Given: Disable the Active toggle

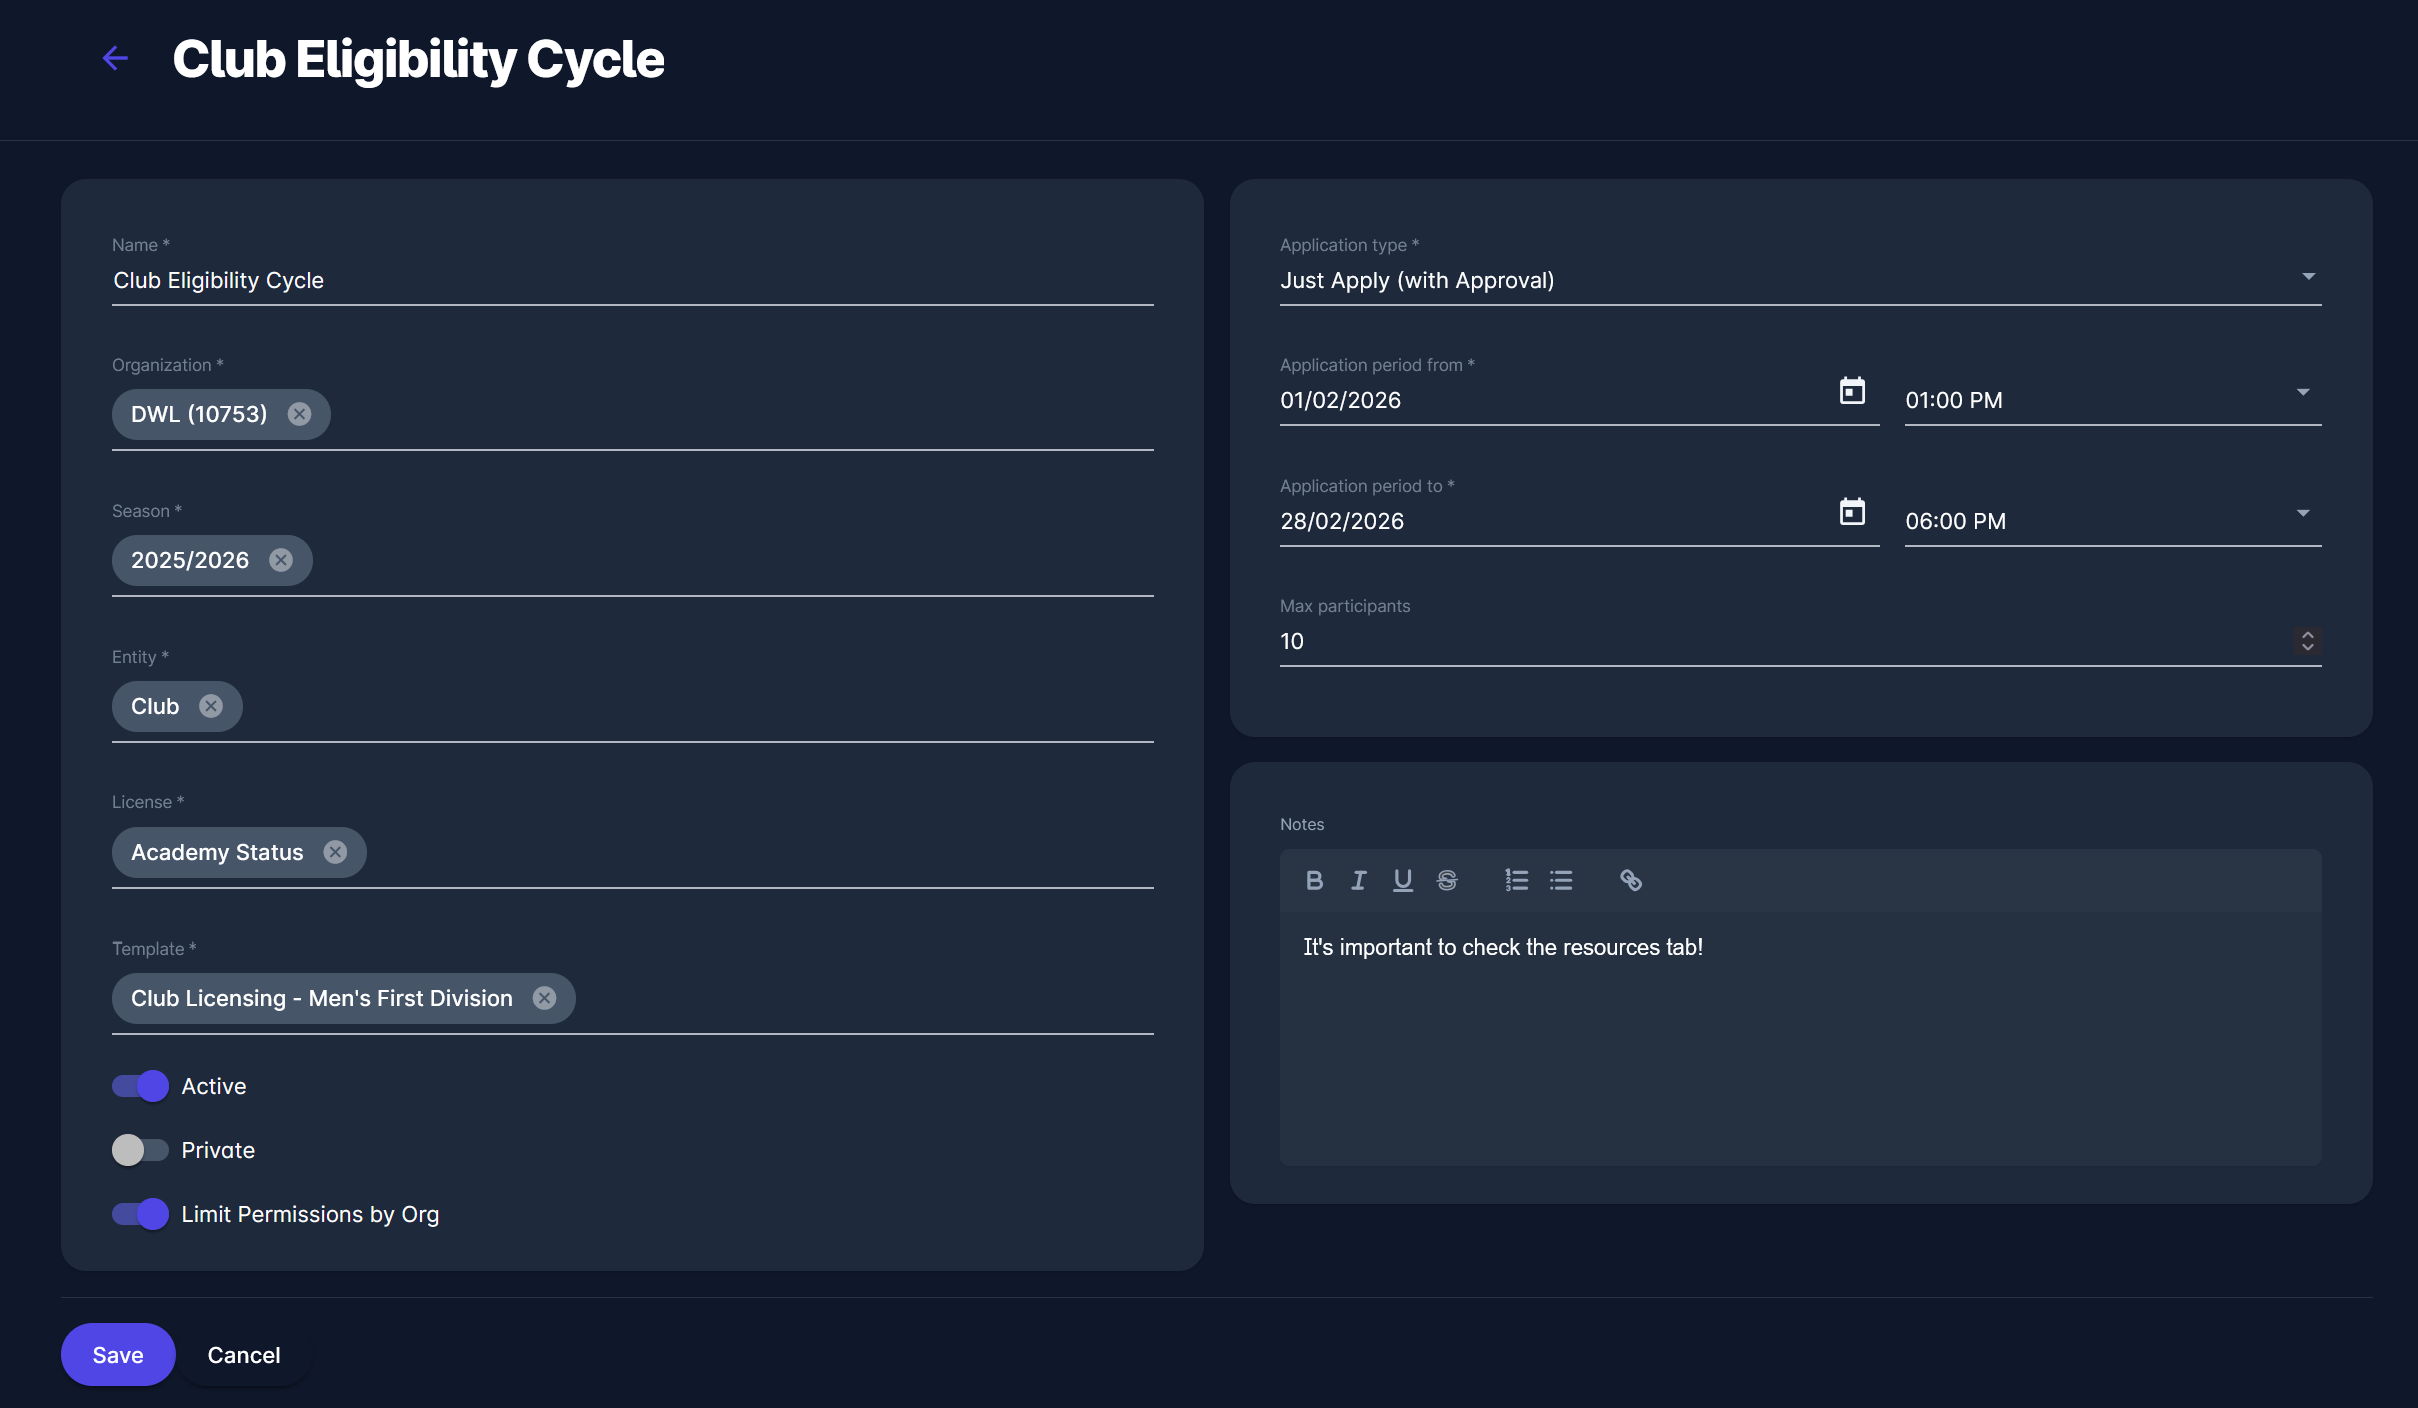Looking at the screenshot, I should 140,1086.
